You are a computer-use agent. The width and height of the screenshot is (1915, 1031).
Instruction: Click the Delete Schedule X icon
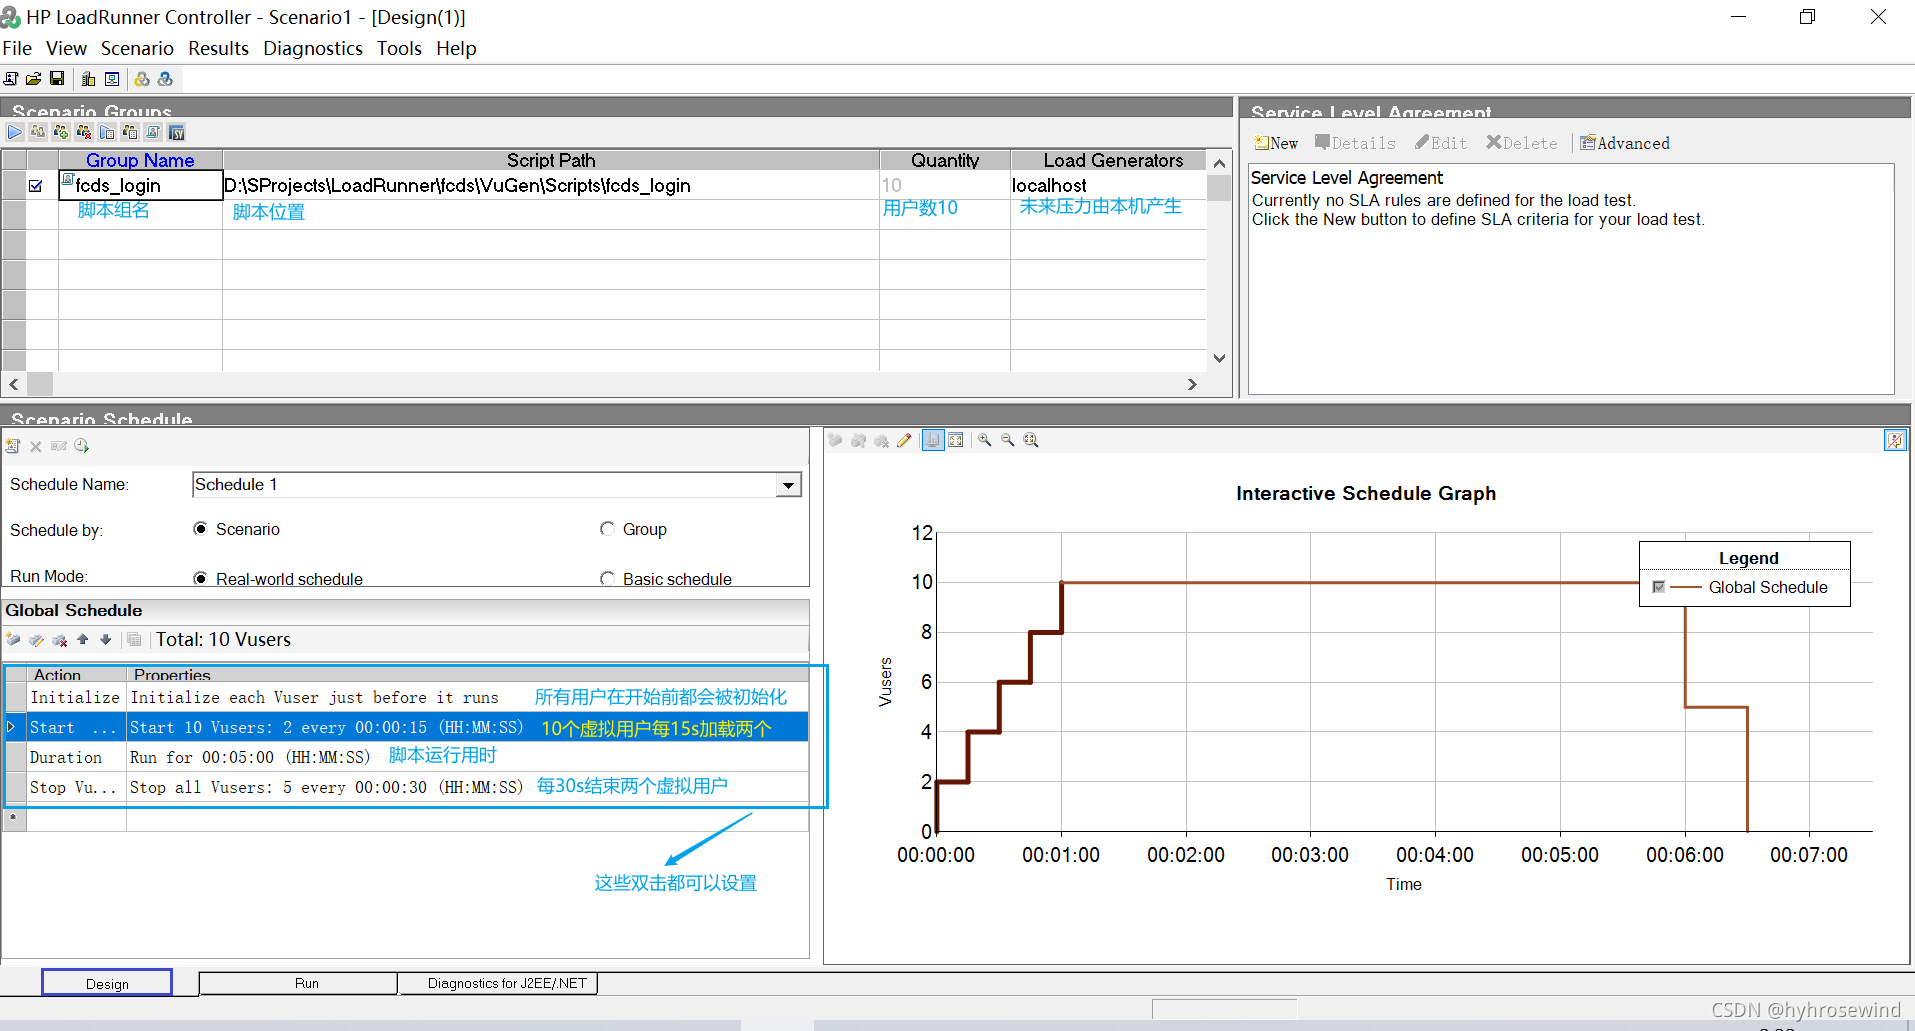[x=36, y=446]
